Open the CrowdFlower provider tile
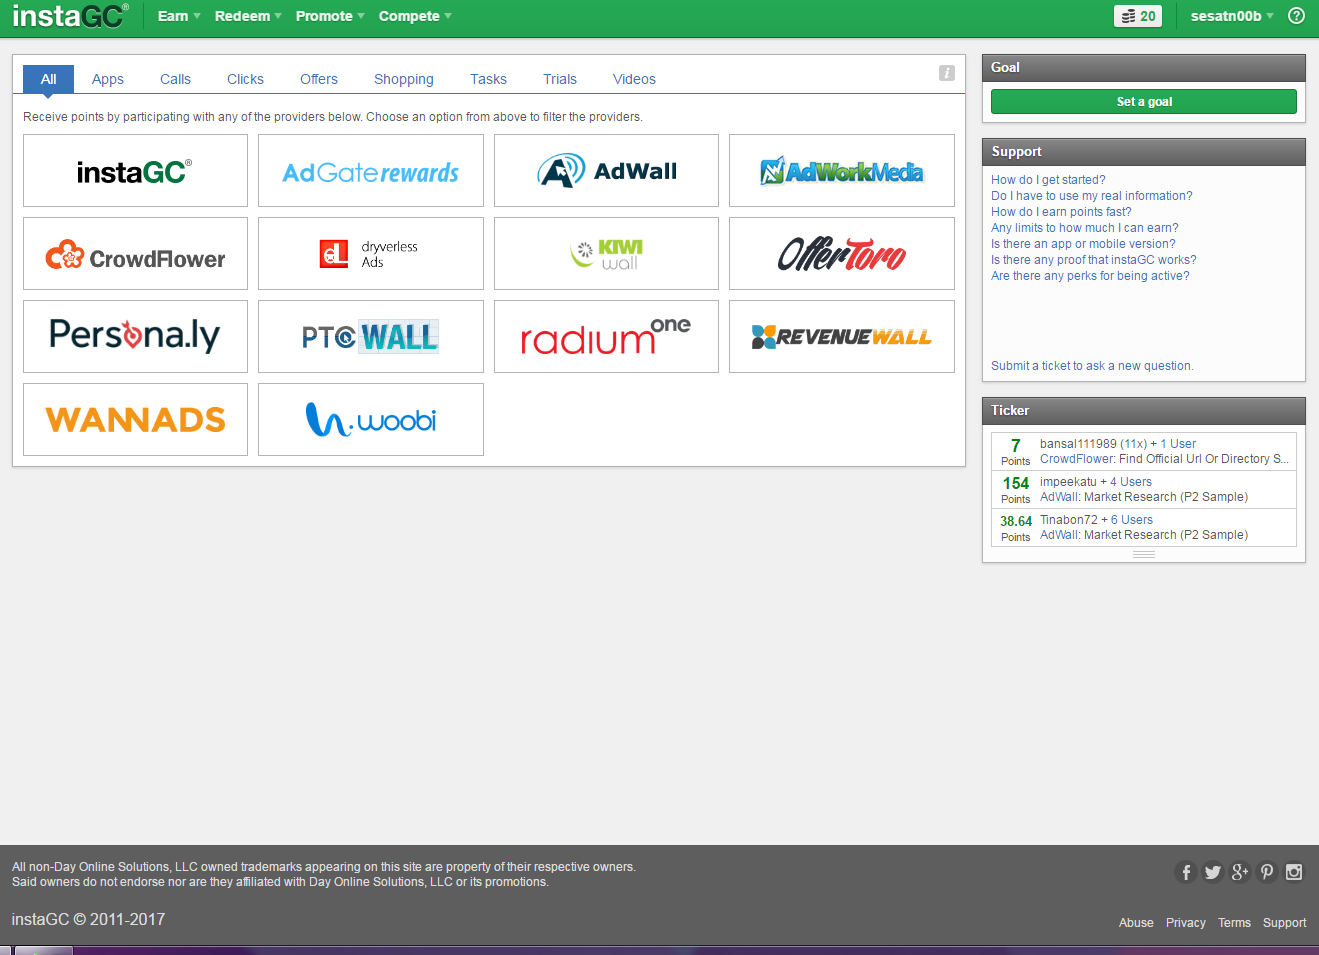Viewport: 1319px width, 955px height. click(x=135, y=254)
